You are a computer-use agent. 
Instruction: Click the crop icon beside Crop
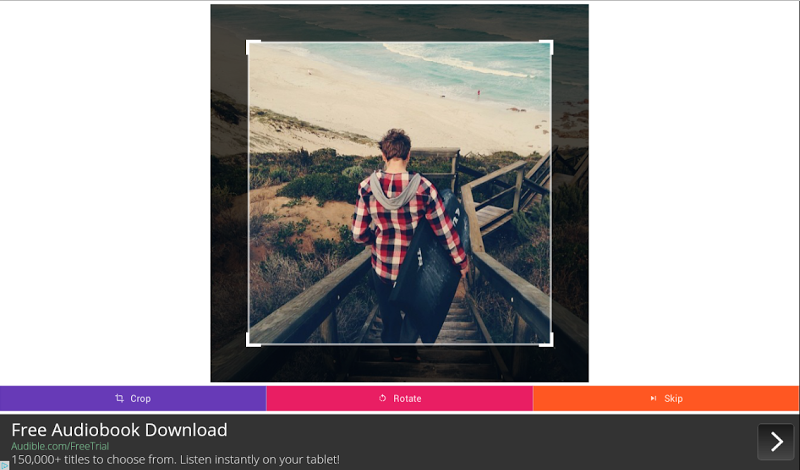[119, 398]
